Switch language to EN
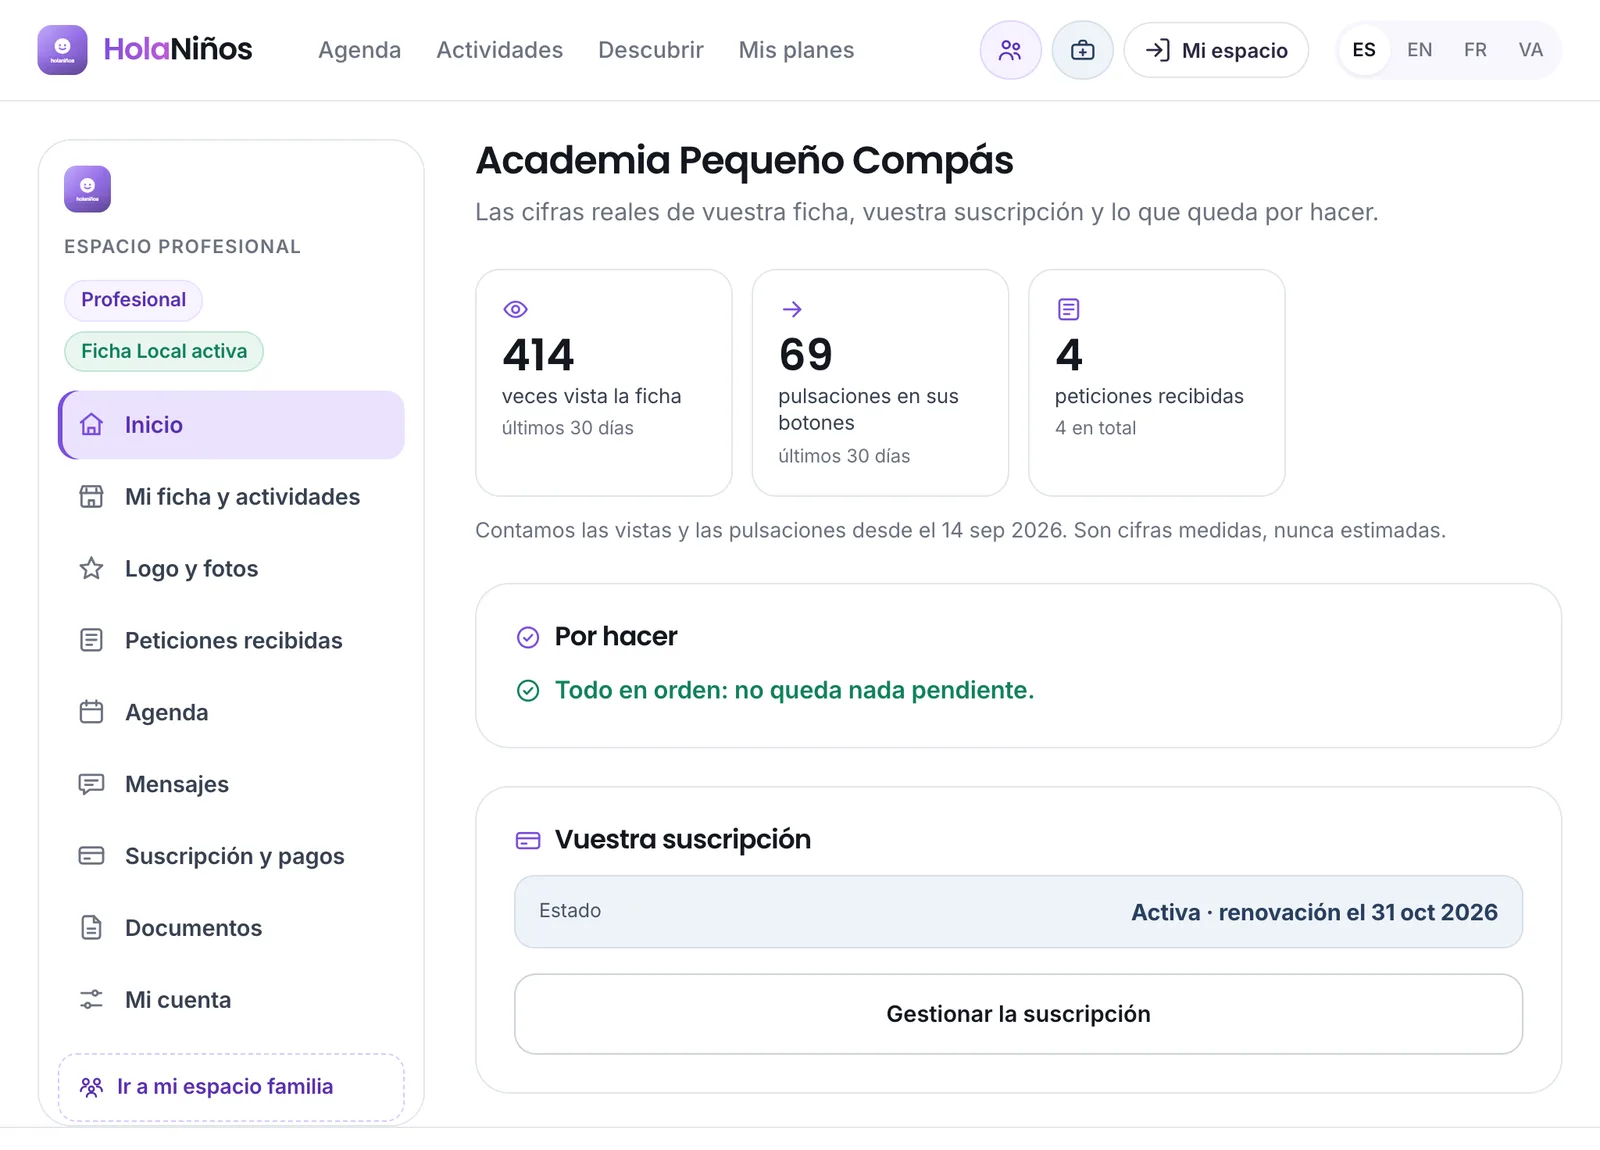 1419,50
